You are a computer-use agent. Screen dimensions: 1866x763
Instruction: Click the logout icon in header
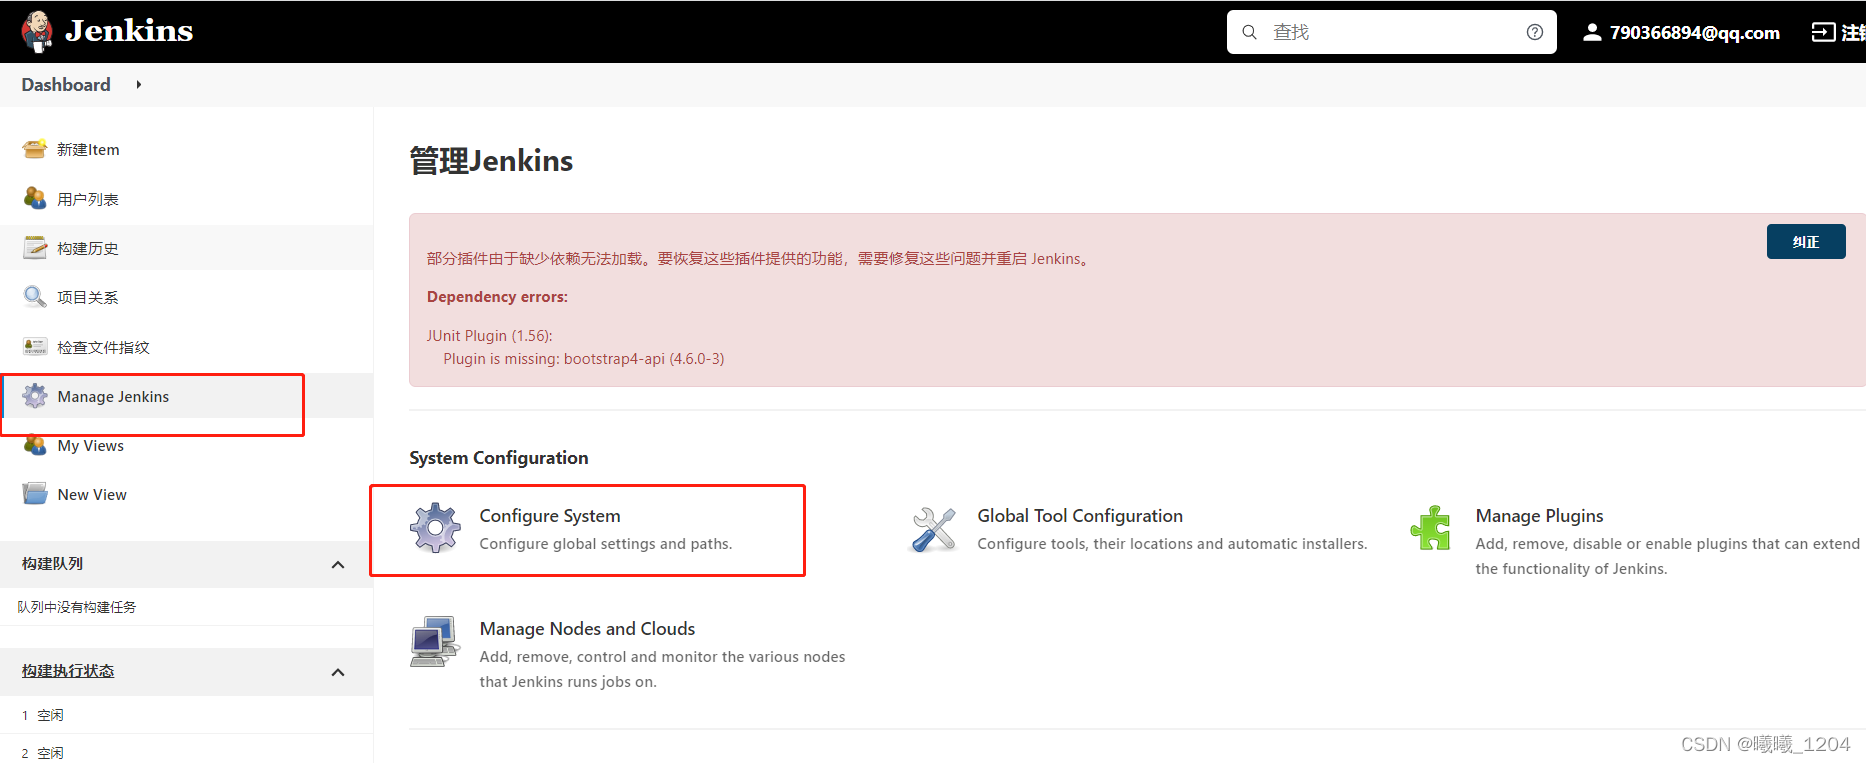(x=1823, y=32)
